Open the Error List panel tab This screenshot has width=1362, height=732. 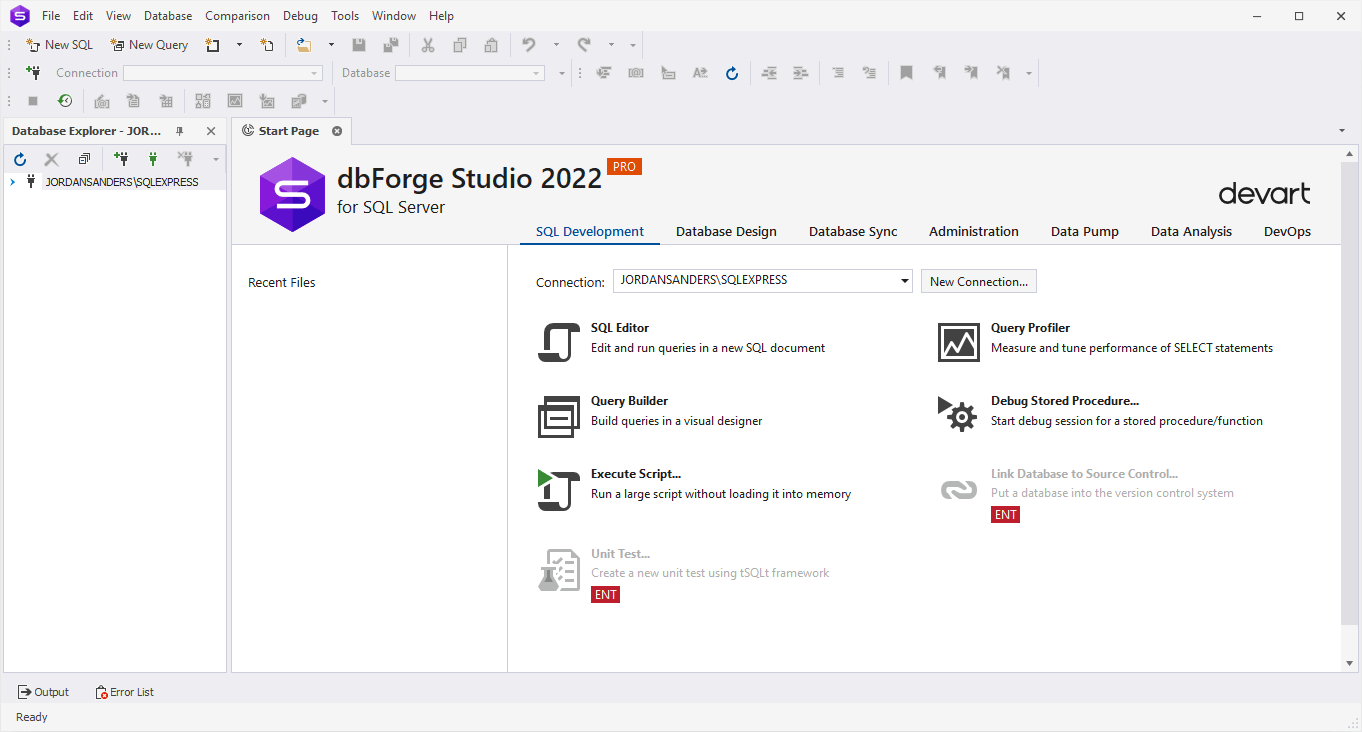pyautogui.click(x=125, y=692)
